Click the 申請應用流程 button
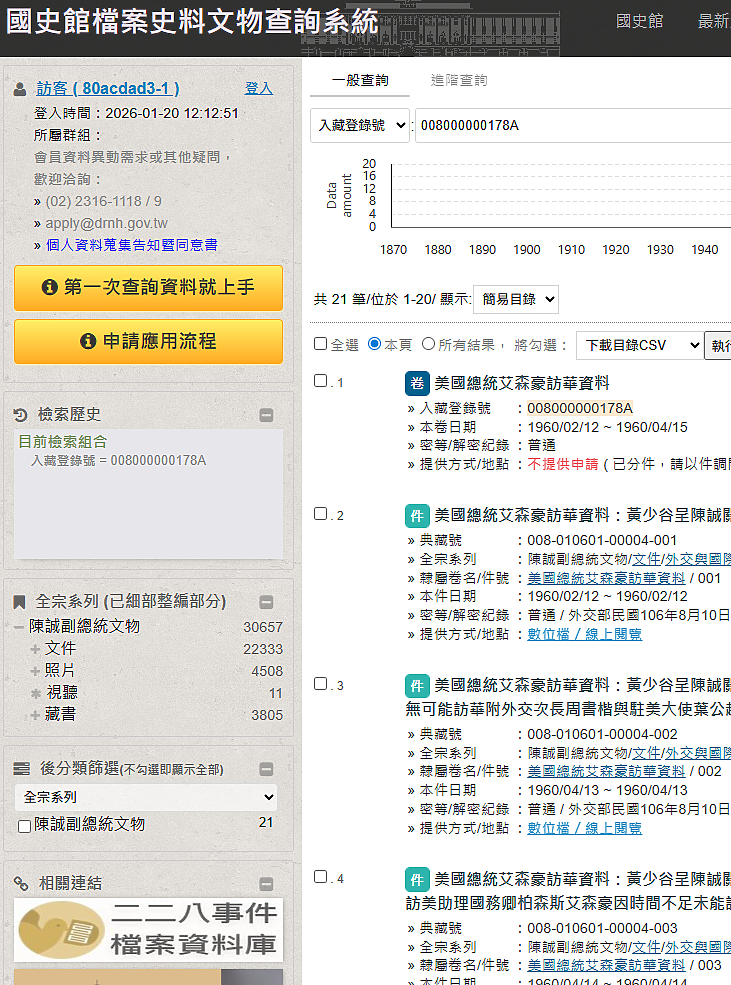 pos(148,342)
